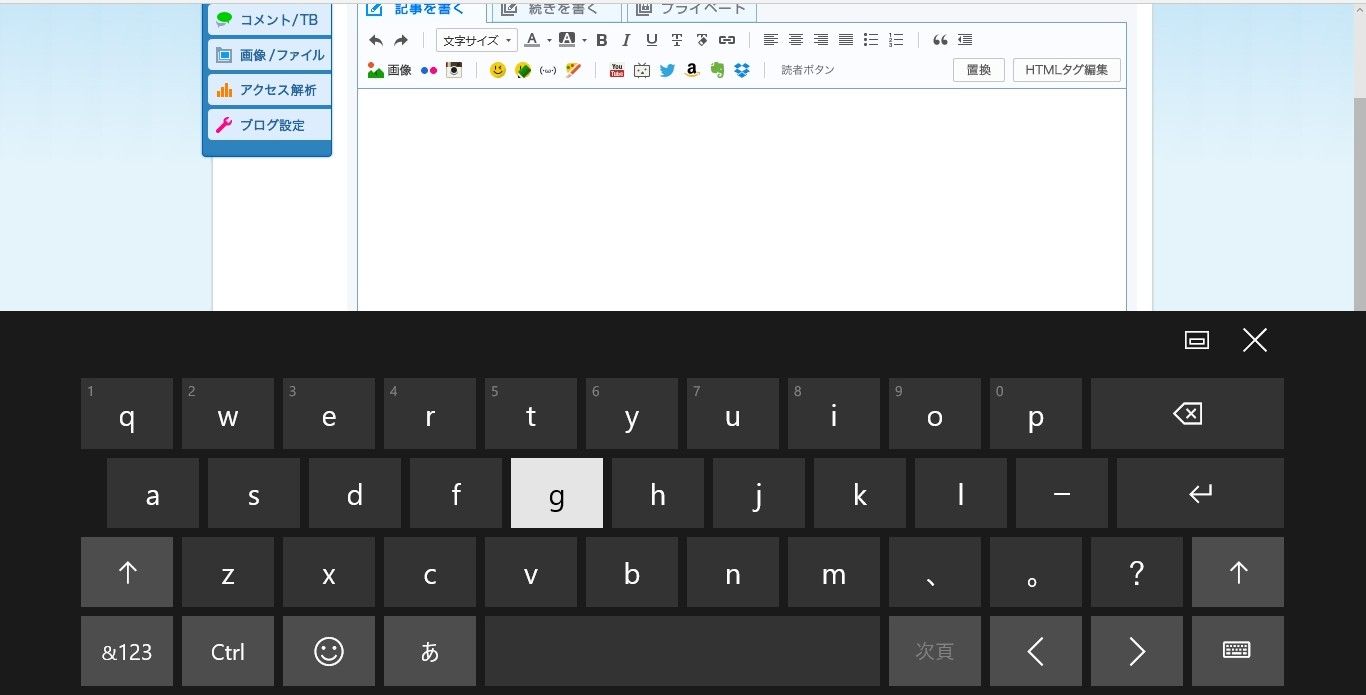Screen dimensions: 1366x695
Task: Embed a YouTube video
Action: coord(617,70)
